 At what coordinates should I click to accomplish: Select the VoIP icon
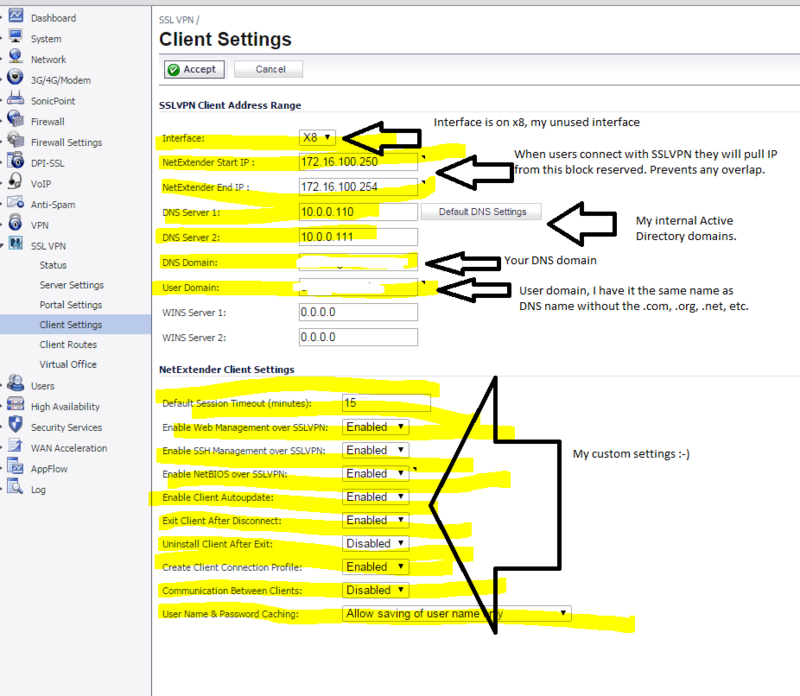[15, 183]
